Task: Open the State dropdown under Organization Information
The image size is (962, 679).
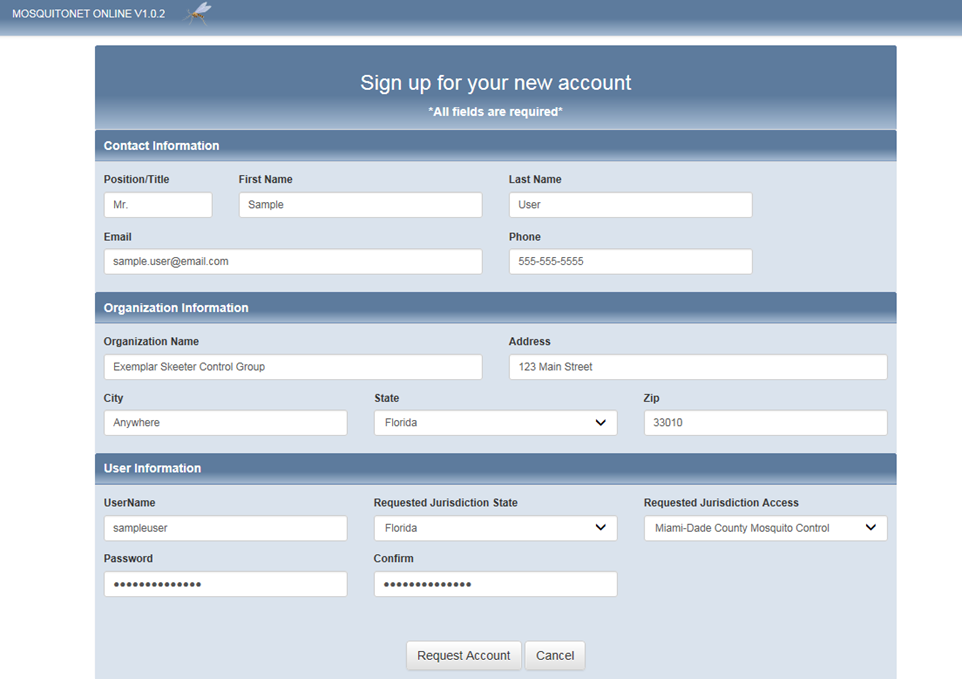Action: point(495,423)
